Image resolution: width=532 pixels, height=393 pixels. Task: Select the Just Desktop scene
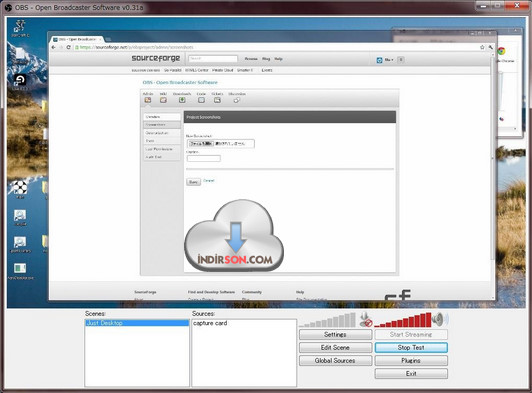(137, 323)
